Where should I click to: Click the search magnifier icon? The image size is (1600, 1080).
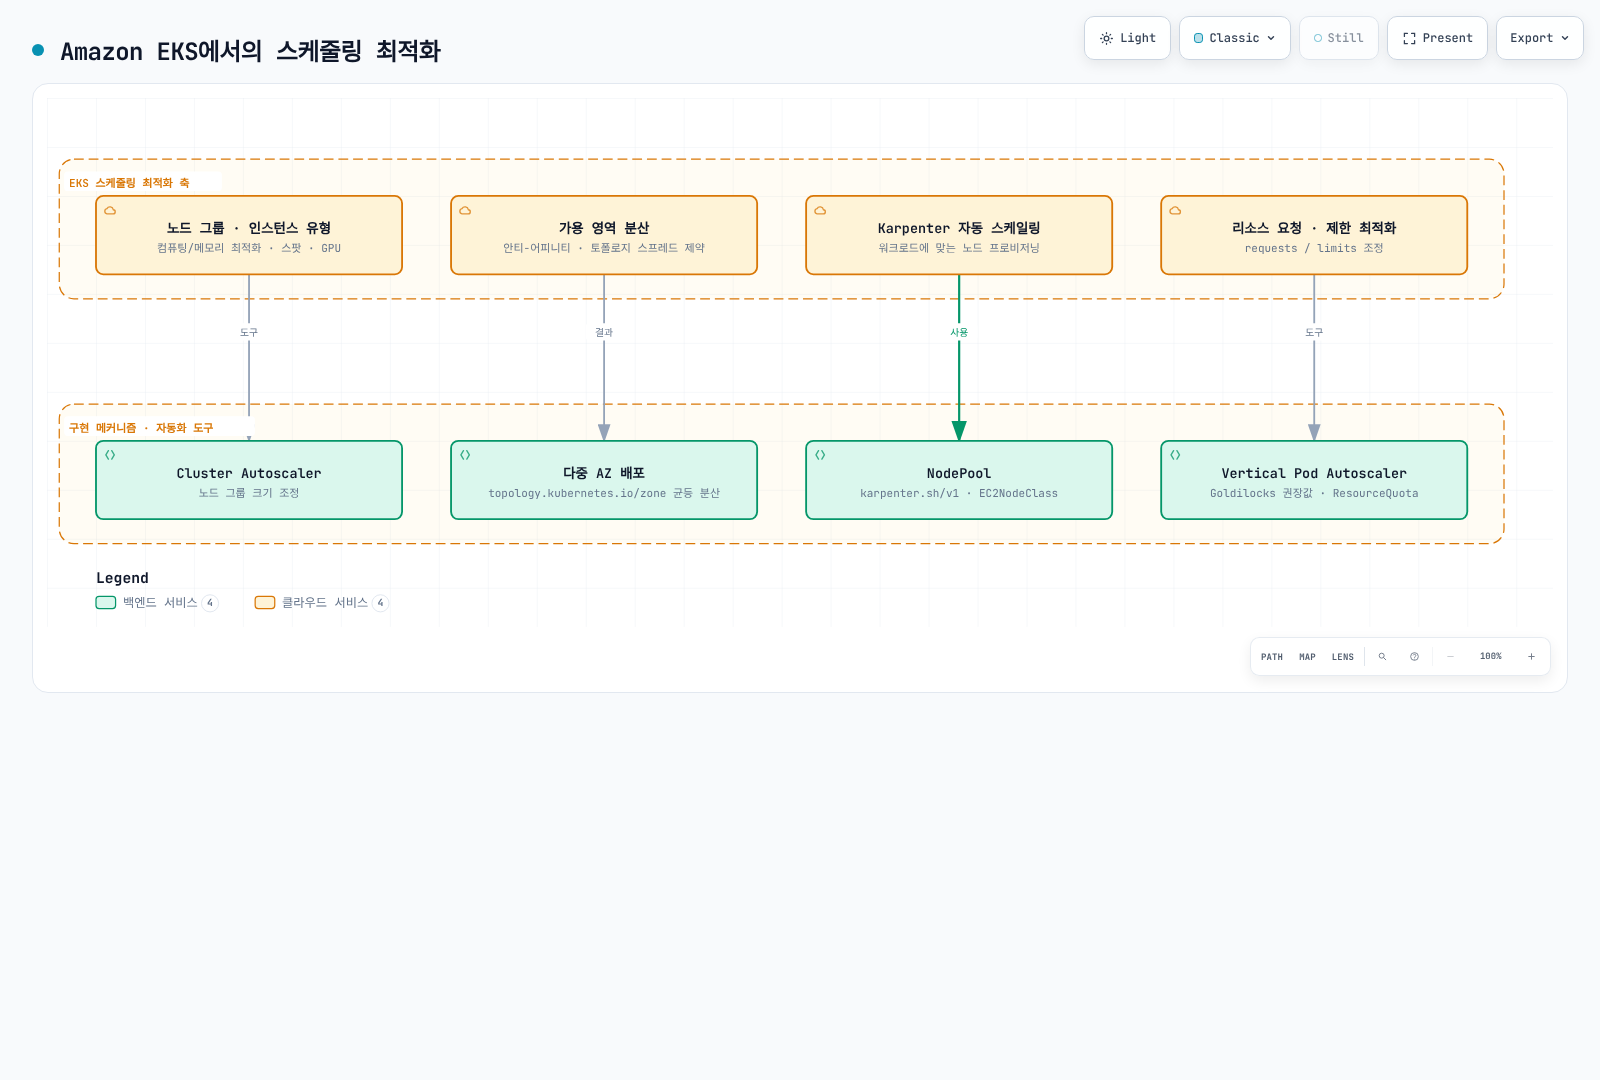tap(1383, 657)
